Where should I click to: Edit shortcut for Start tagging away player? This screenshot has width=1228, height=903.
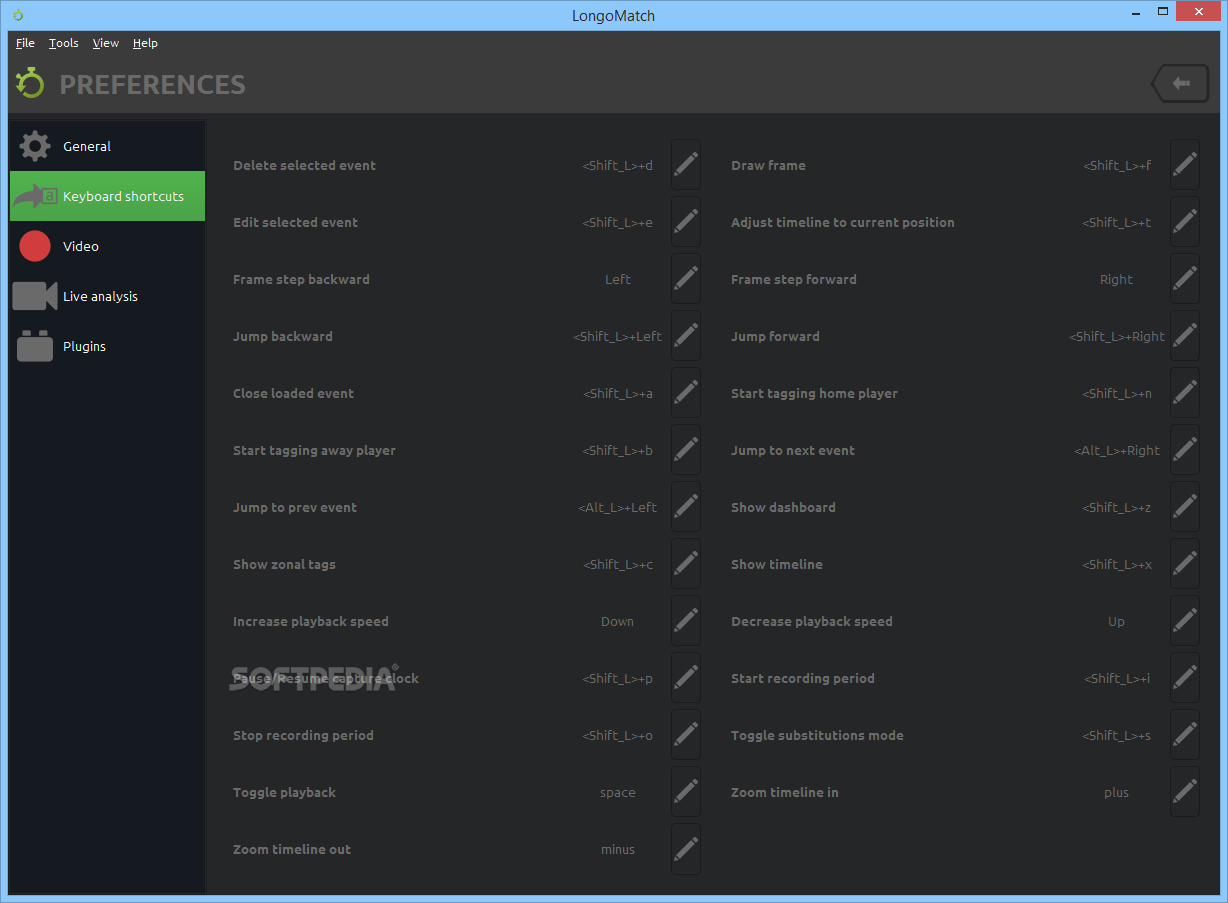(686, 450)
